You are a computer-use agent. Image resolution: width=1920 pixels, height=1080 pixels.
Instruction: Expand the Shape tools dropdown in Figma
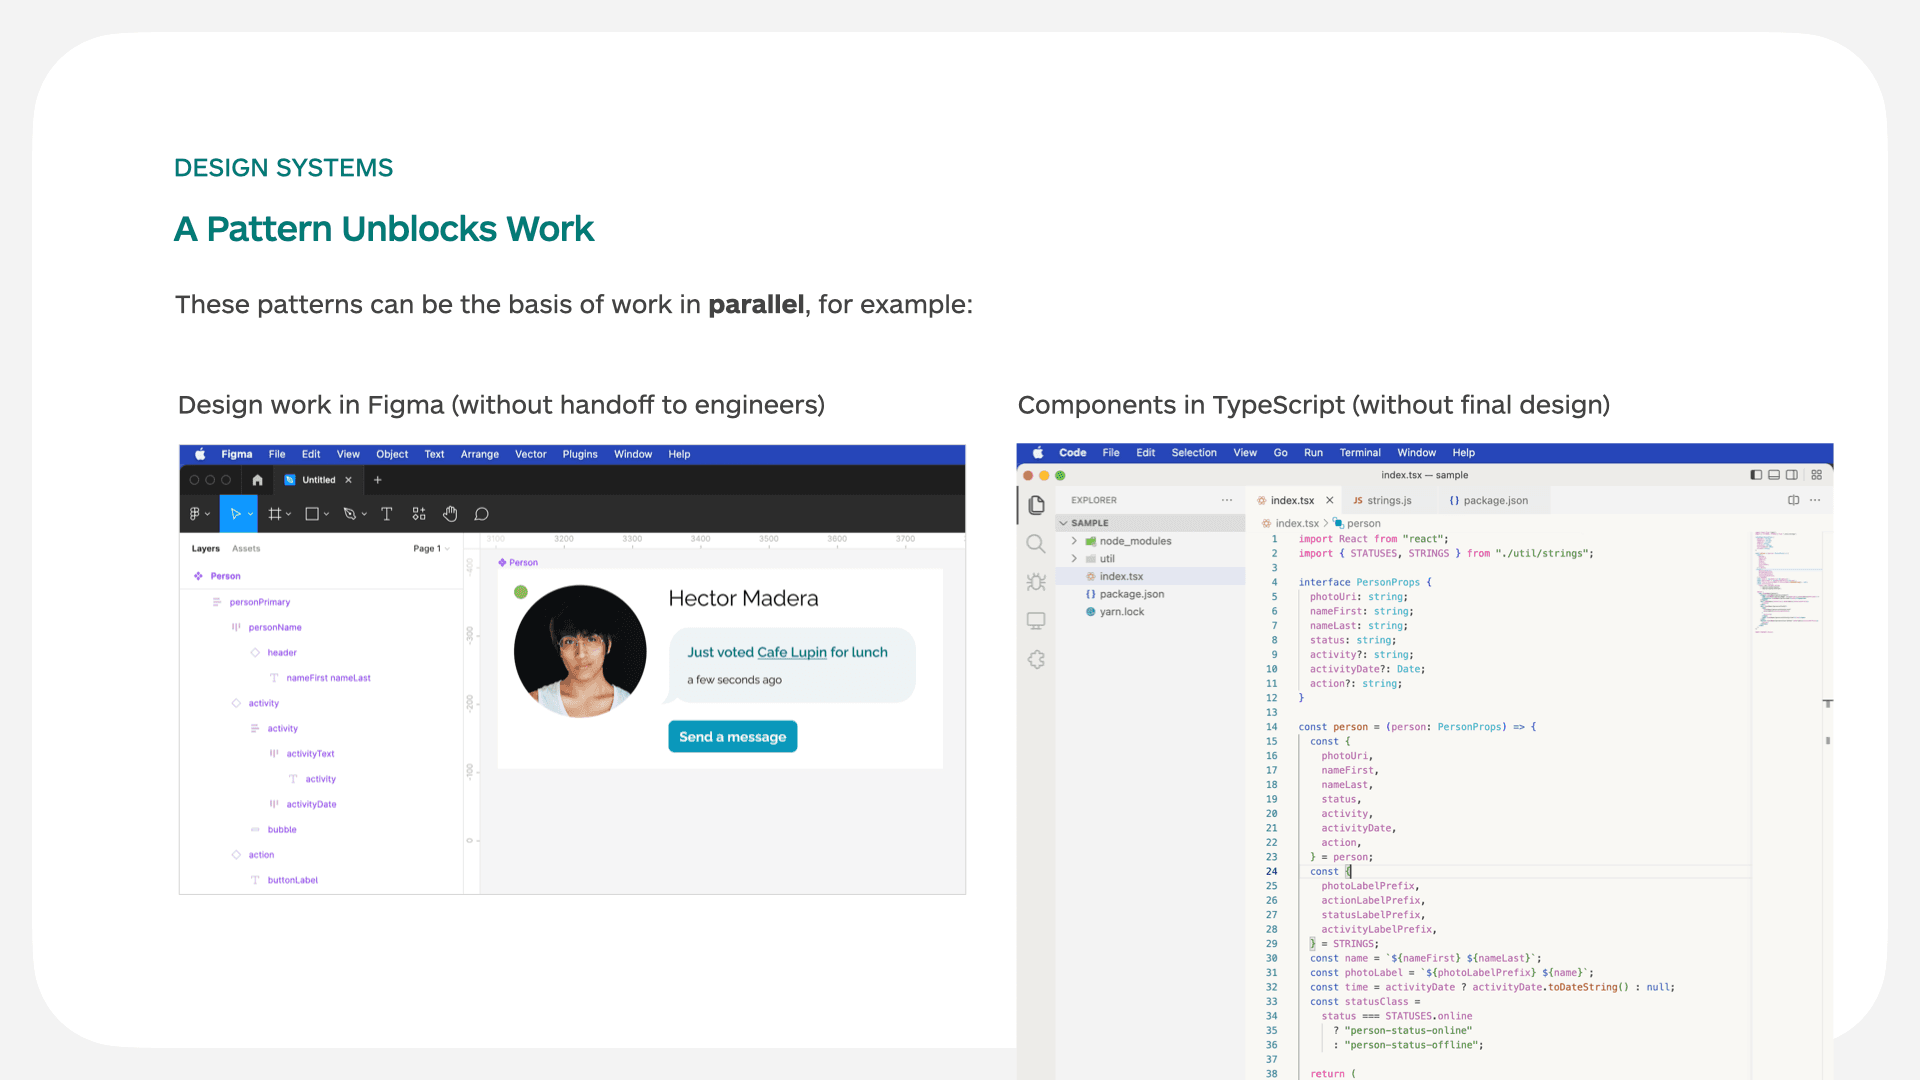click(x=325, y=513)
